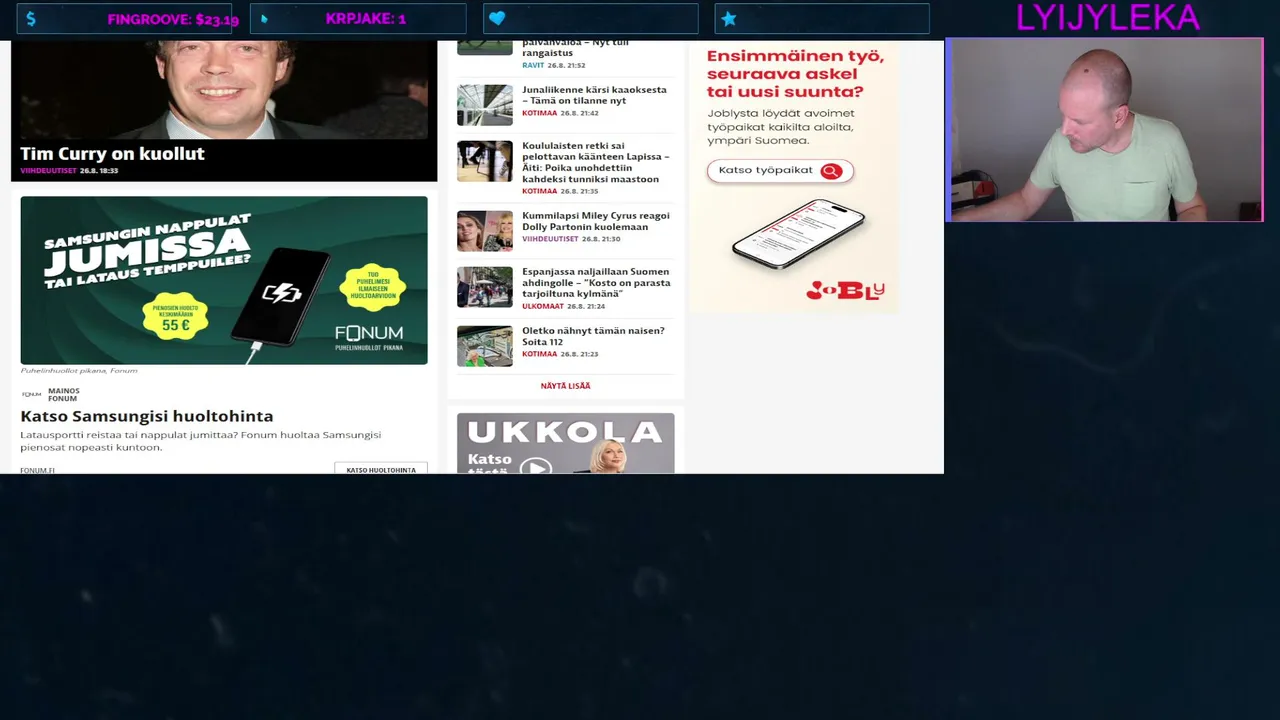The height and width of the screenshot is (720, 1280).
Task: Click the streamer webcam feed
Action: coord(1105,130)
